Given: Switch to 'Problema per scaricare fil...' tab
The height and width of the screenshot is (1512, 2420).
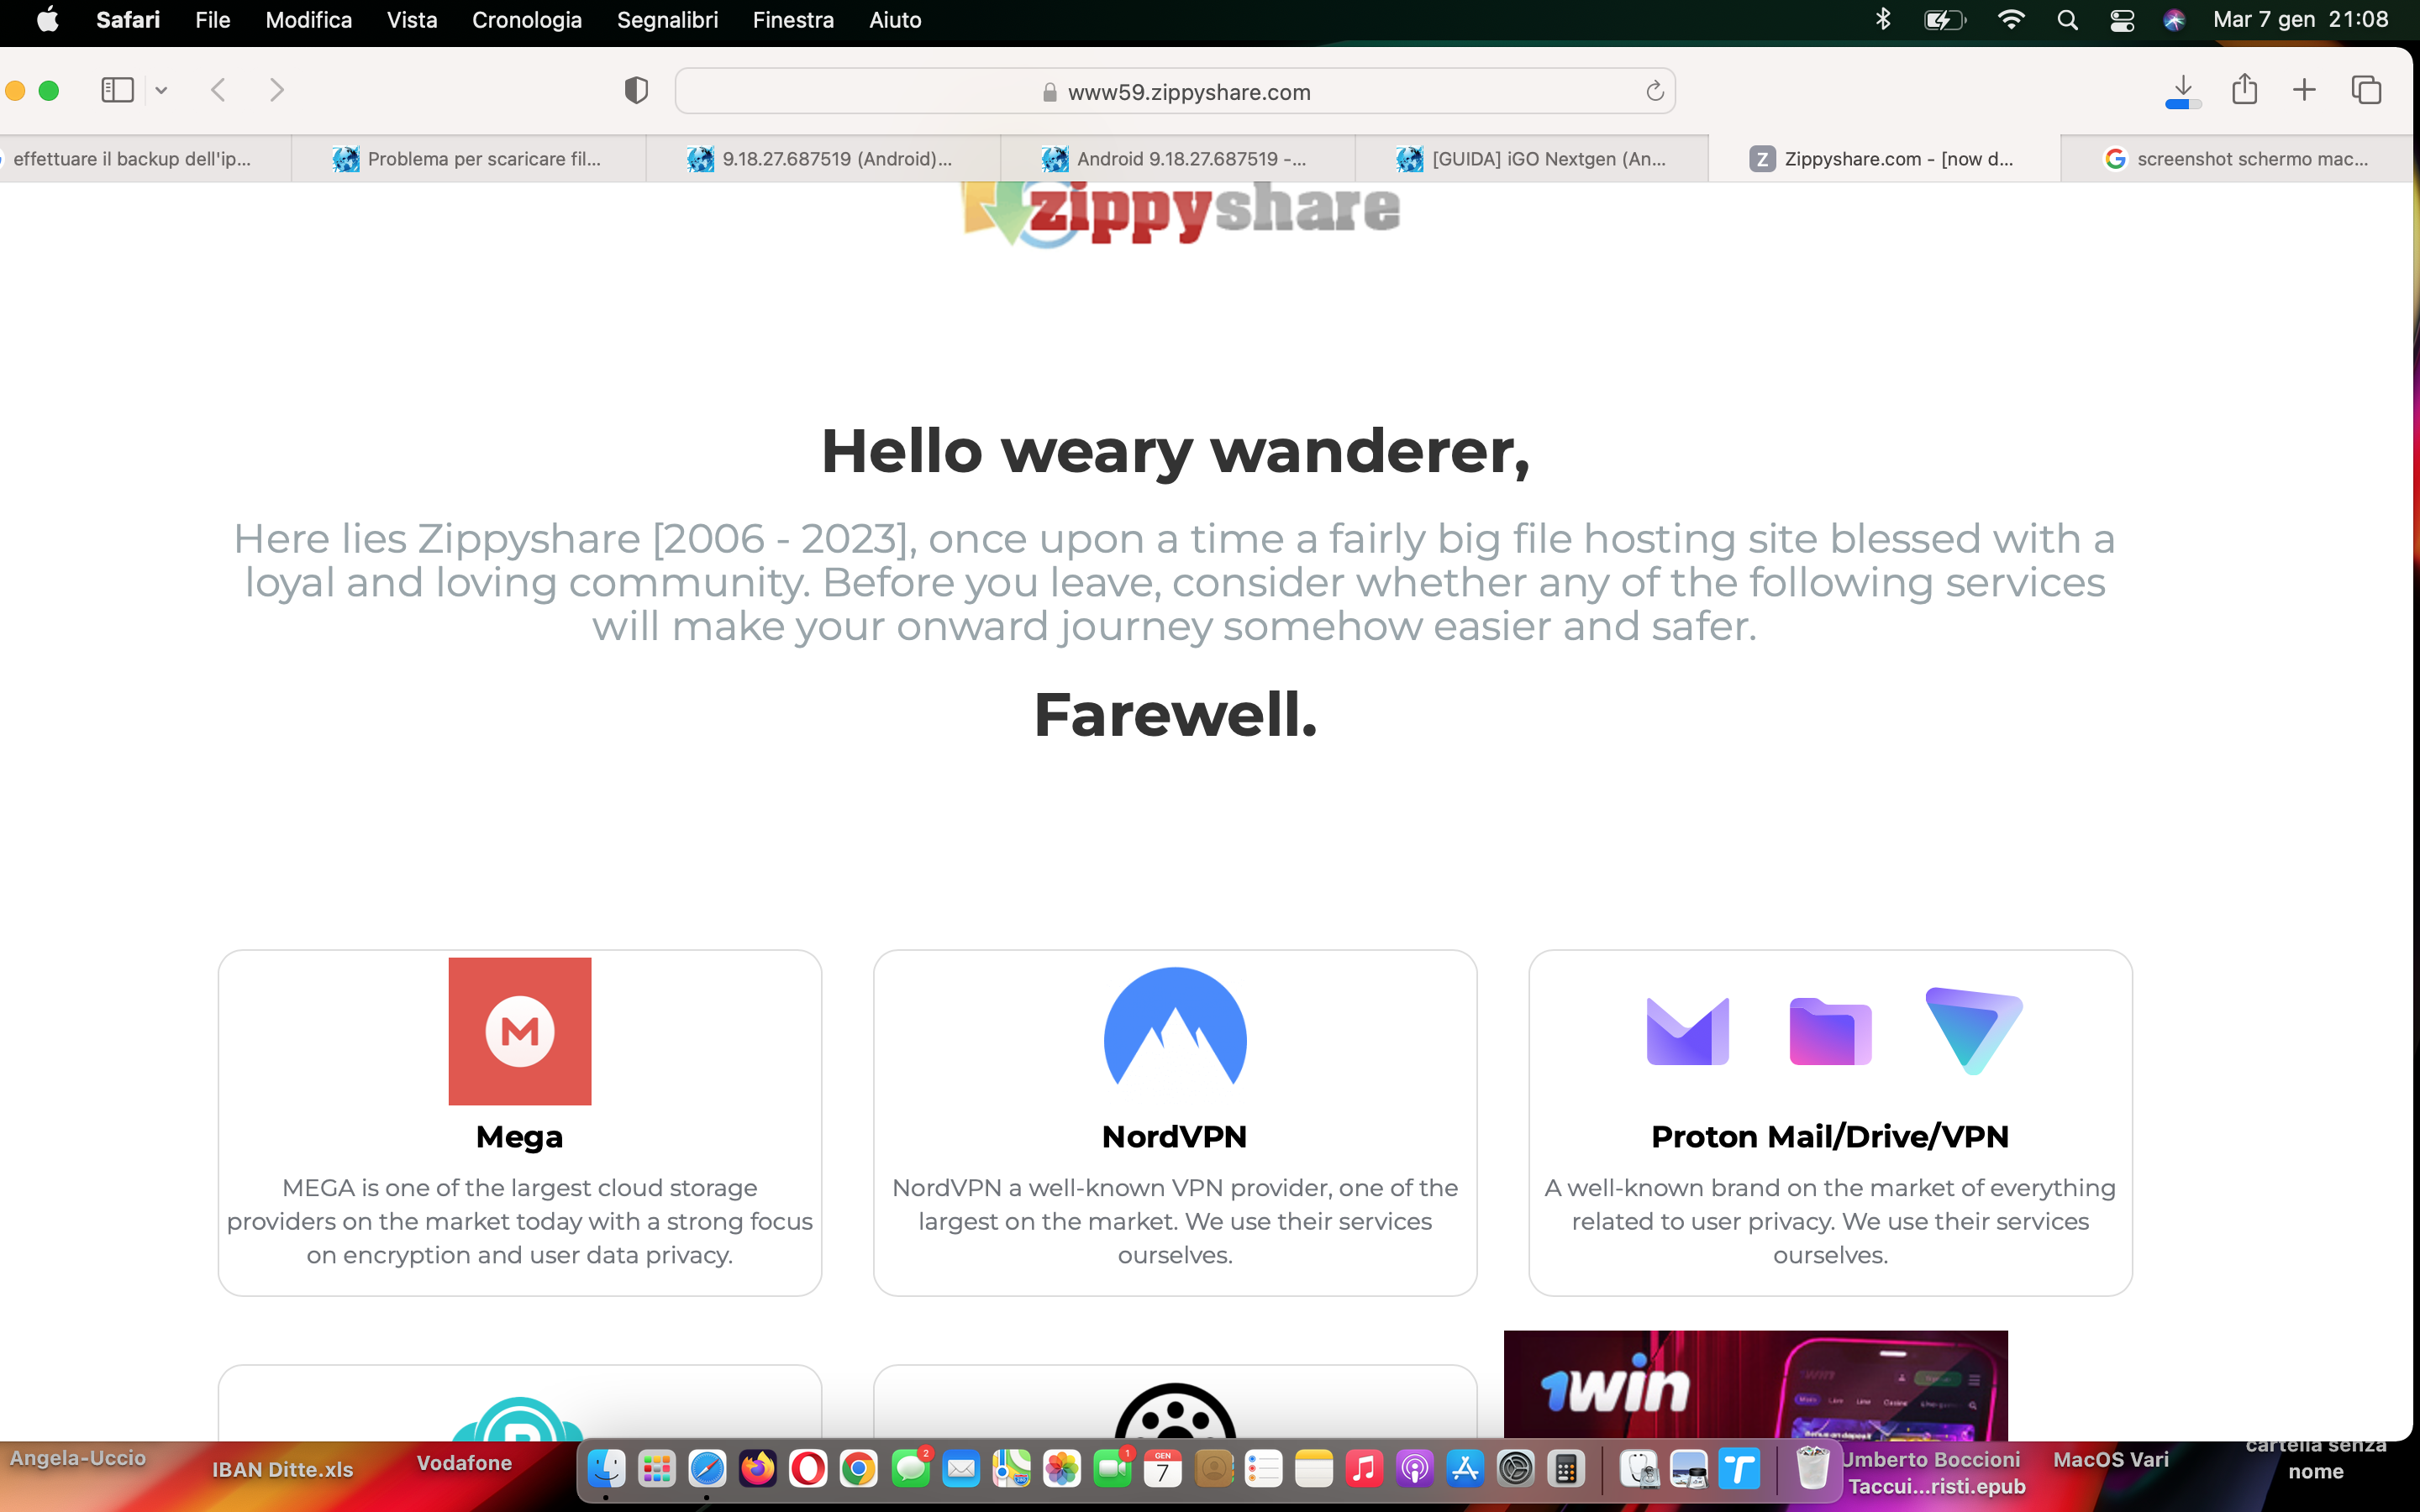Looking at the screenshot, I should coord(468,158).
